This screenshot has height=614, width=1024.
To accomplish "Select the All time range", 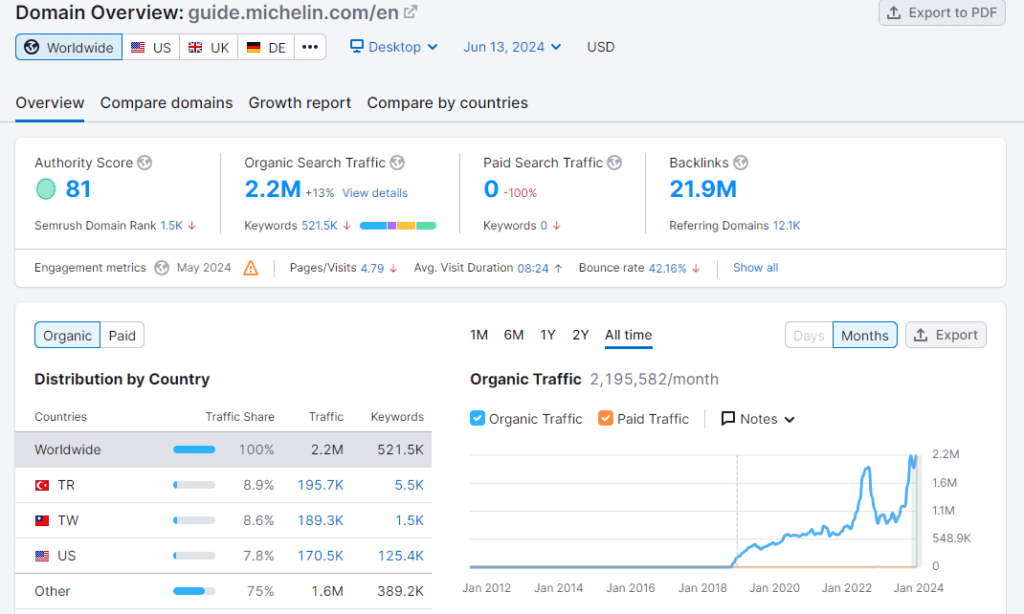I will pyautogui.click(x=628, y=335).
